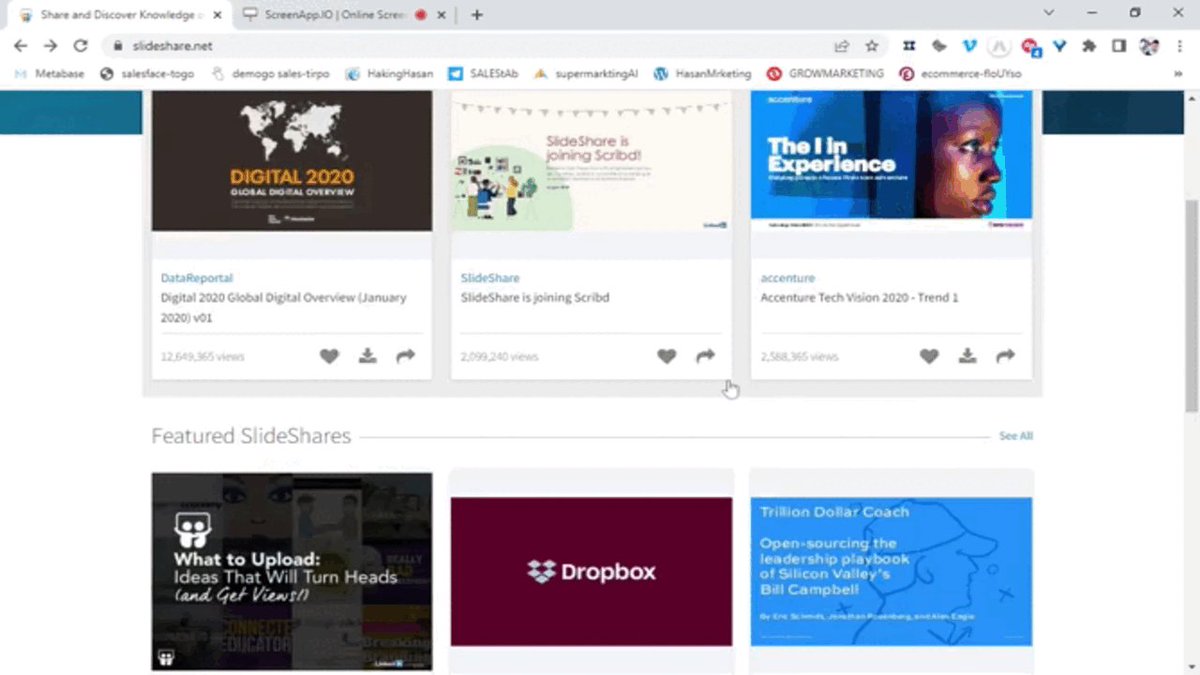Show more bookmarks with the double chevron
Image resolution: width=1200 pixels, height=675 pixels.
tap(1178, 73)
